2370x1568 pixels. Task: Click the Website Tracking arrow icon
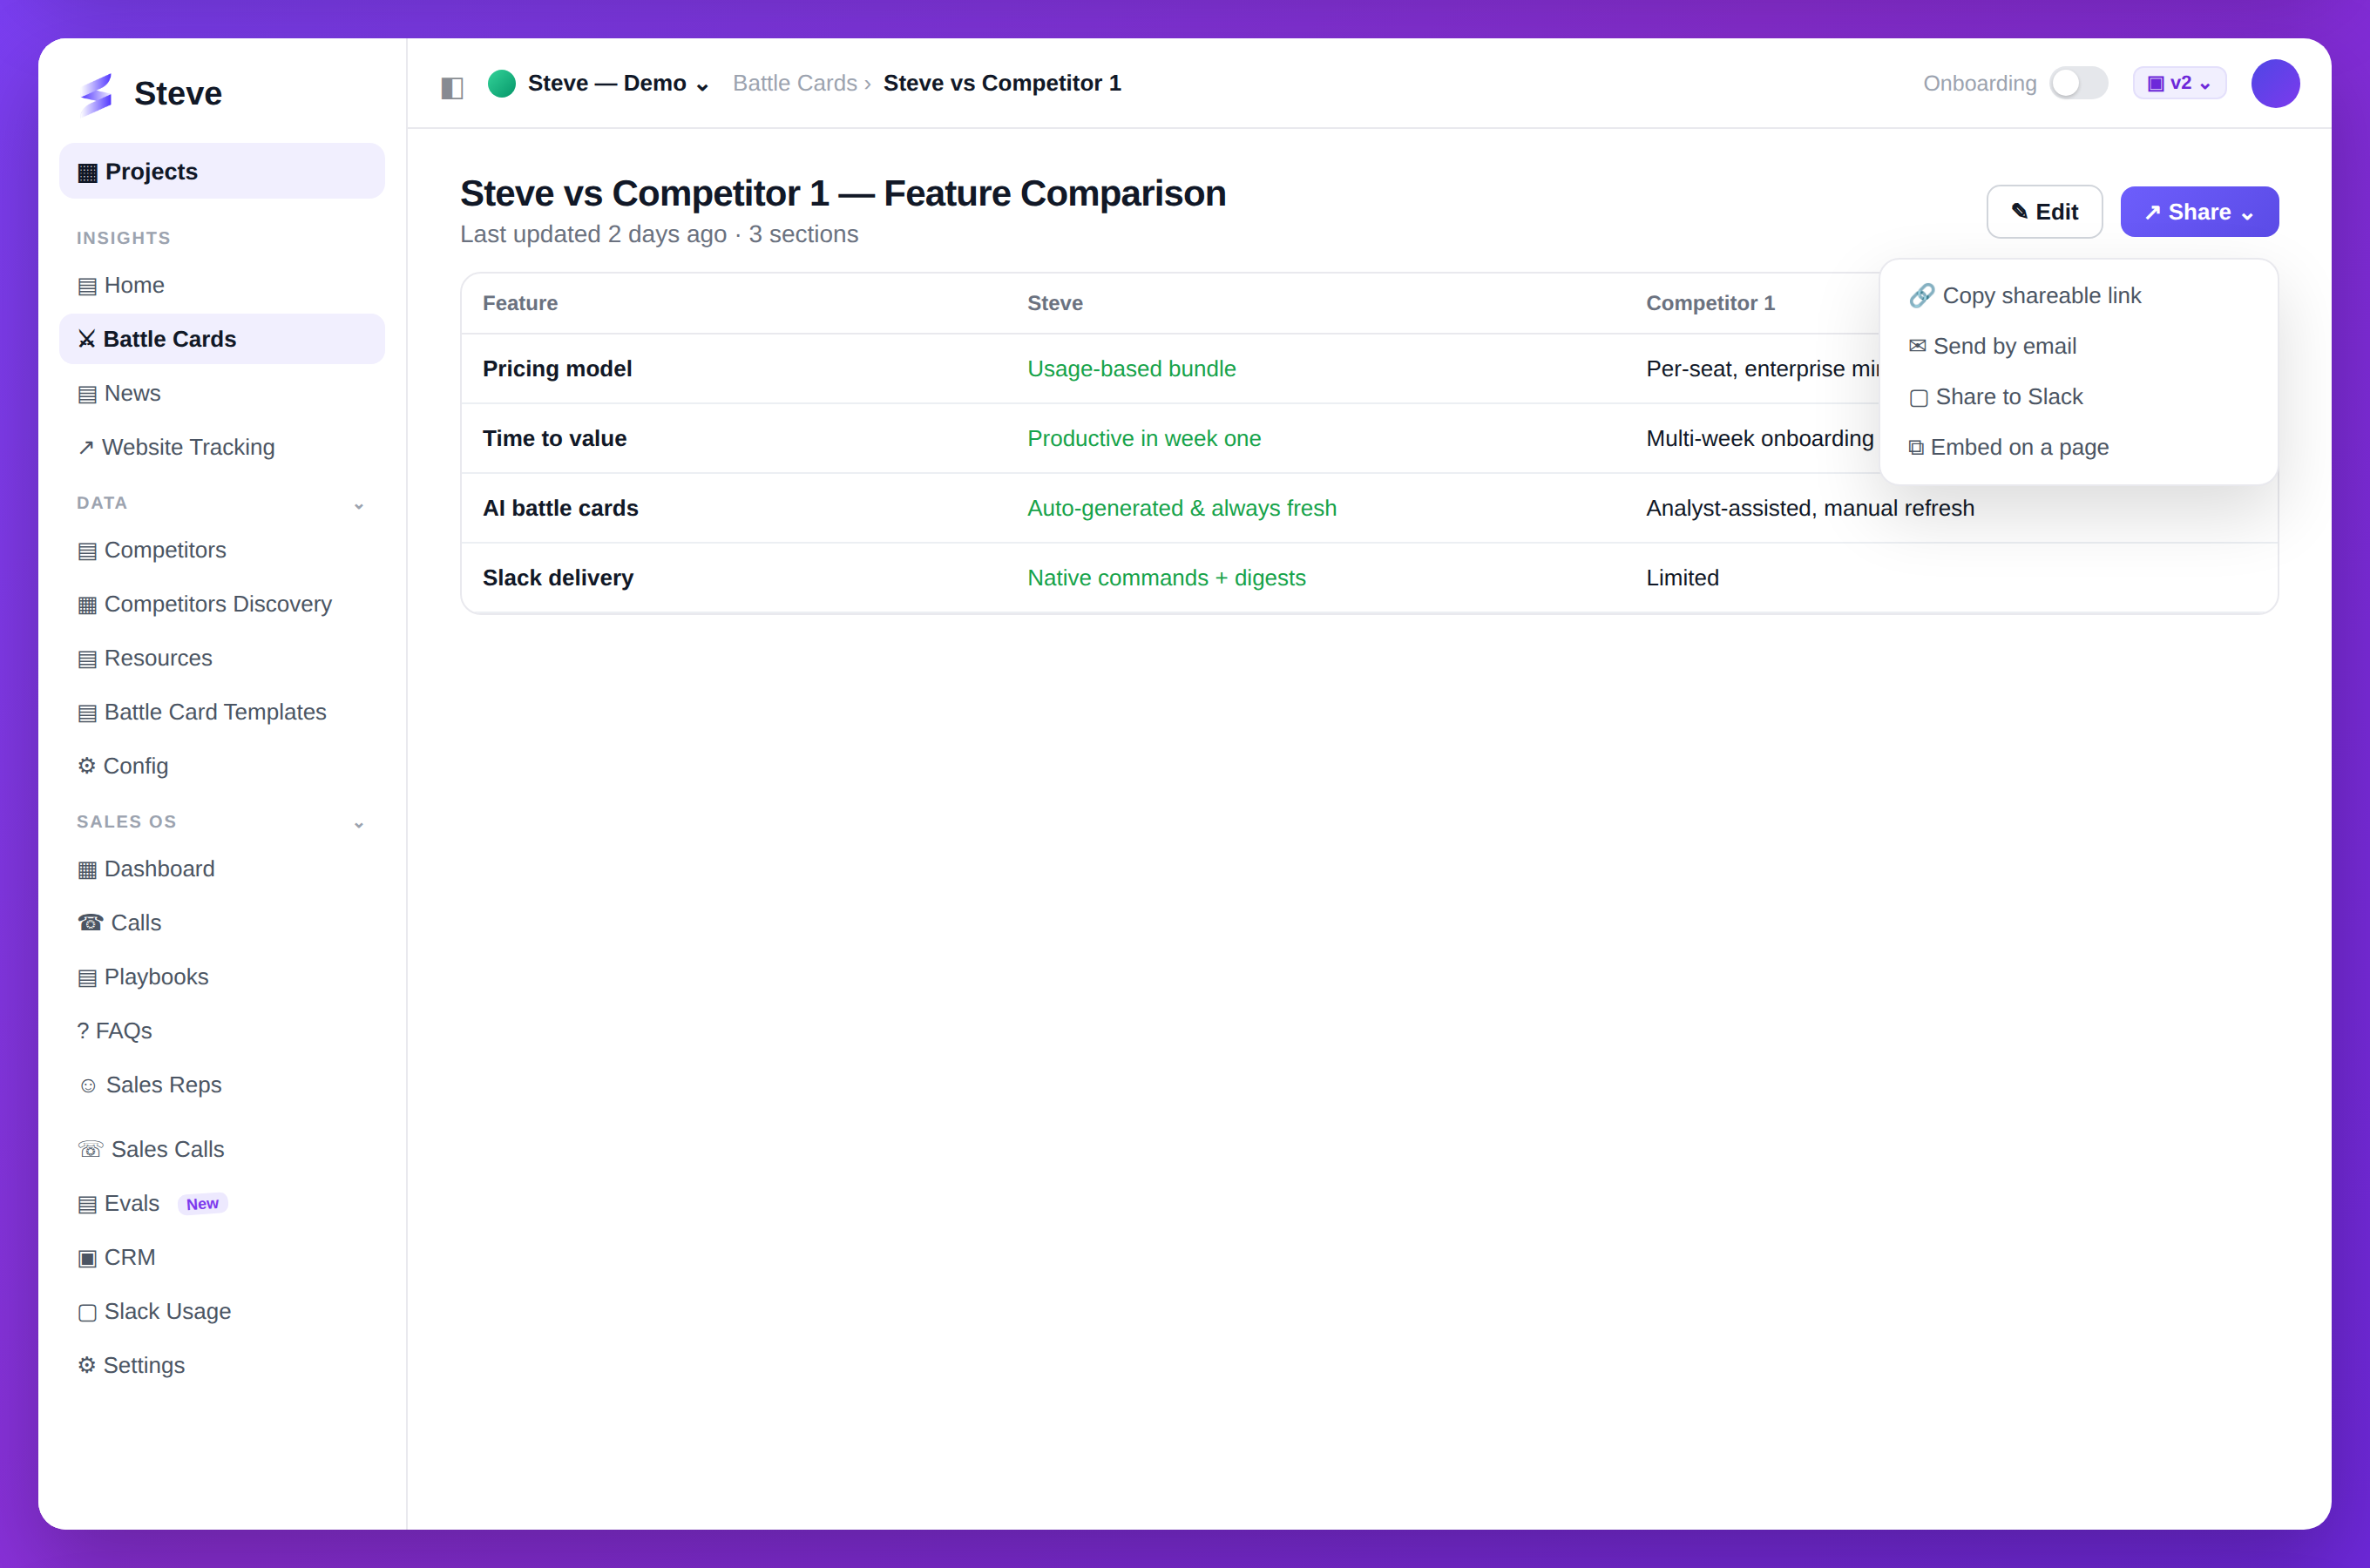pos(86,447)
